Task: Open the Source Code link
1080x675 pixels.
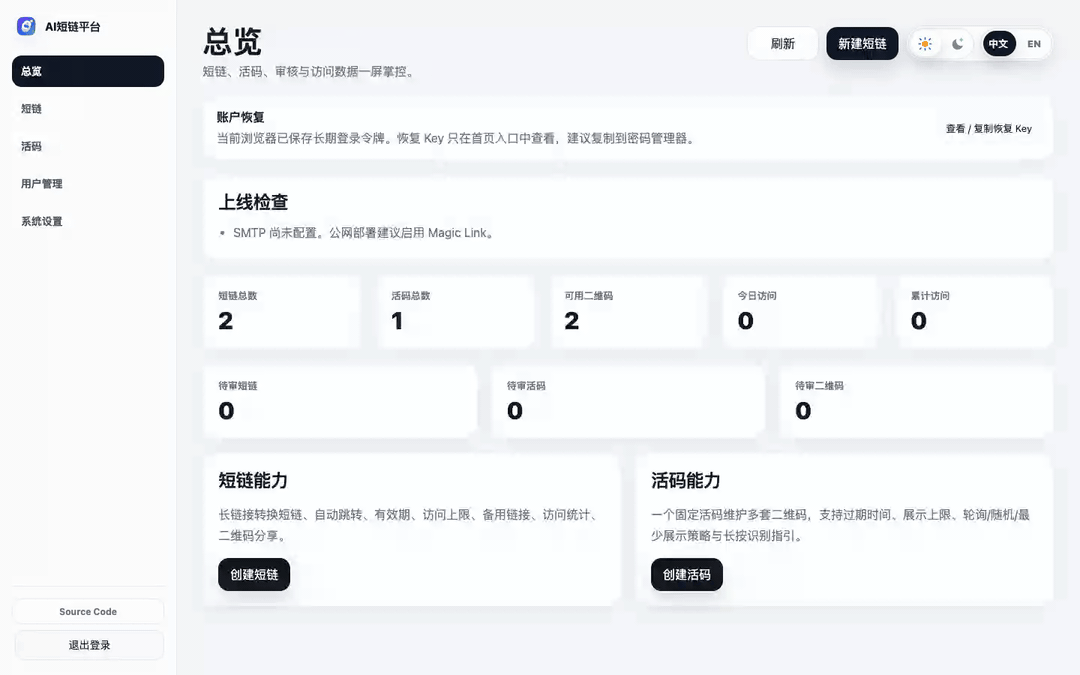Action: (88, 612)
